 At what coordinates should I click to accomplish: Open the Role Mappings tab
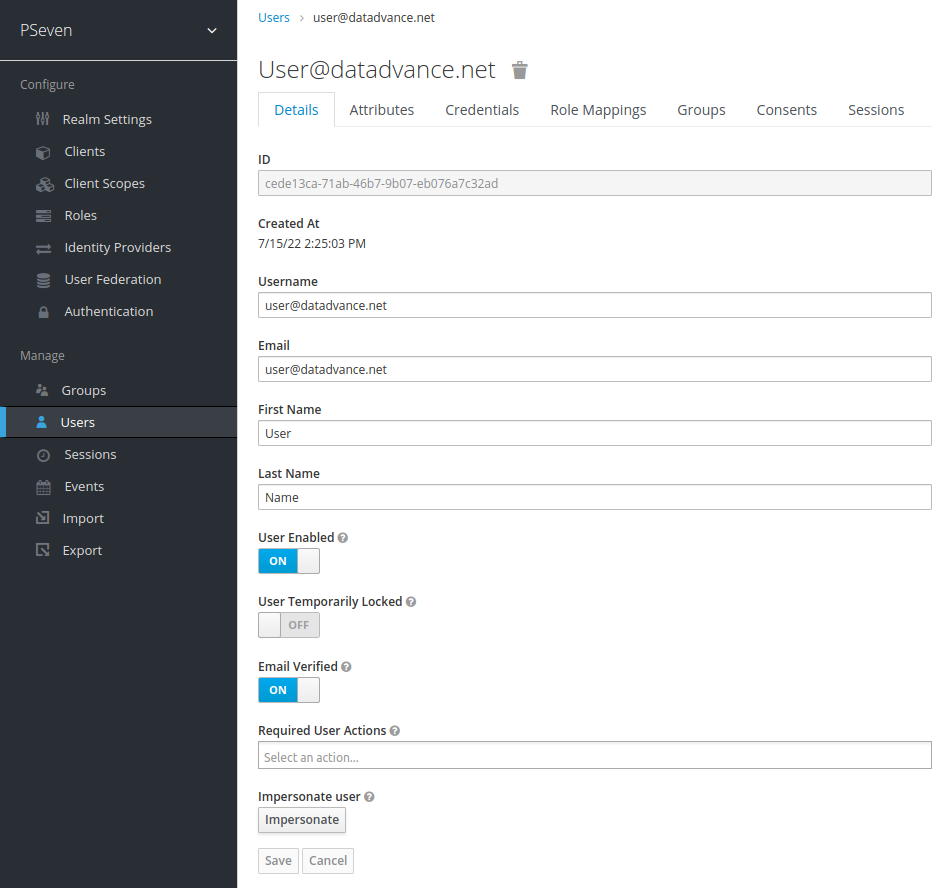coord(598,110)
